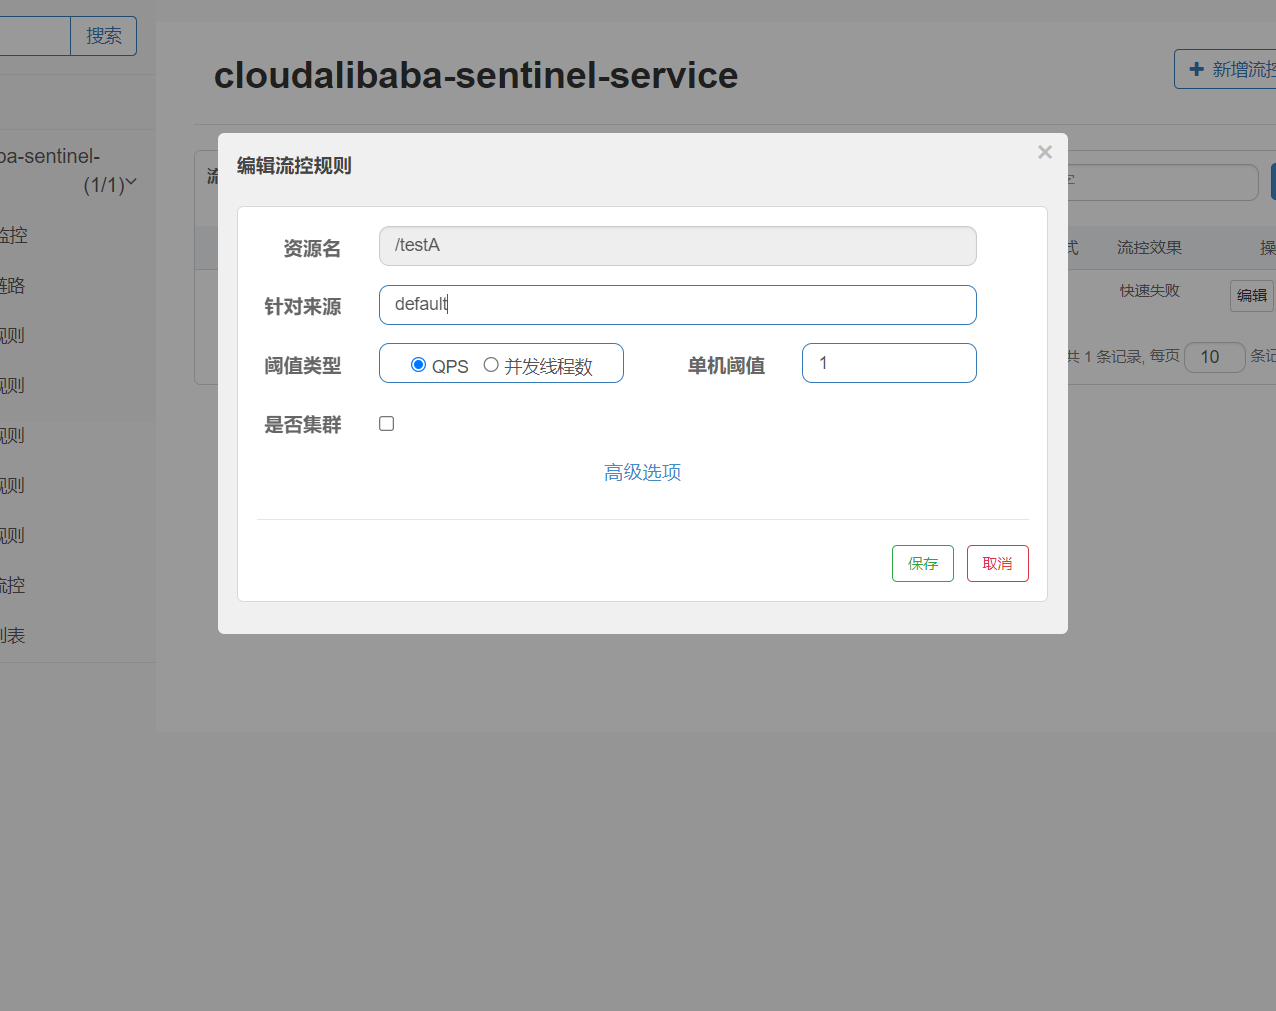Click the 快速失败 cell in table
This screenshot has width=1276, height=1011.
tap(1150, 291)
